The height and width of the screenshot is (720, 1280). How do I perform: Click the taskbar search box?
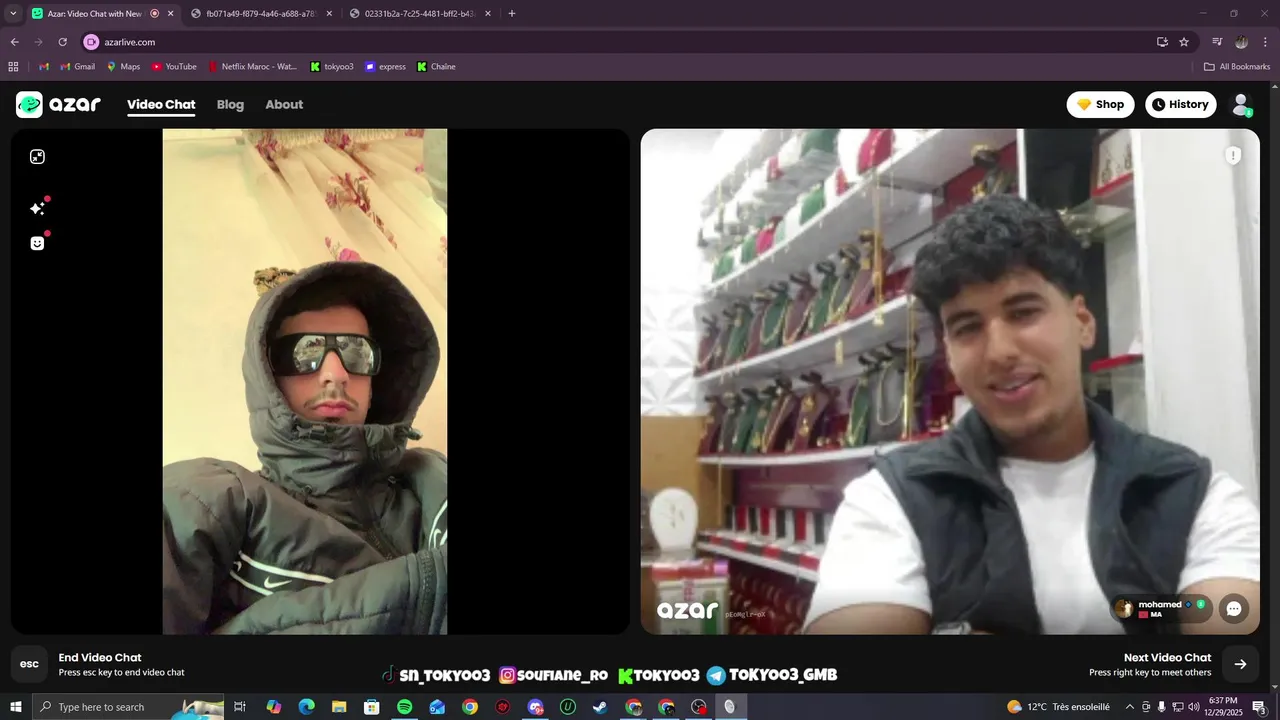click(x=128, y=707)
